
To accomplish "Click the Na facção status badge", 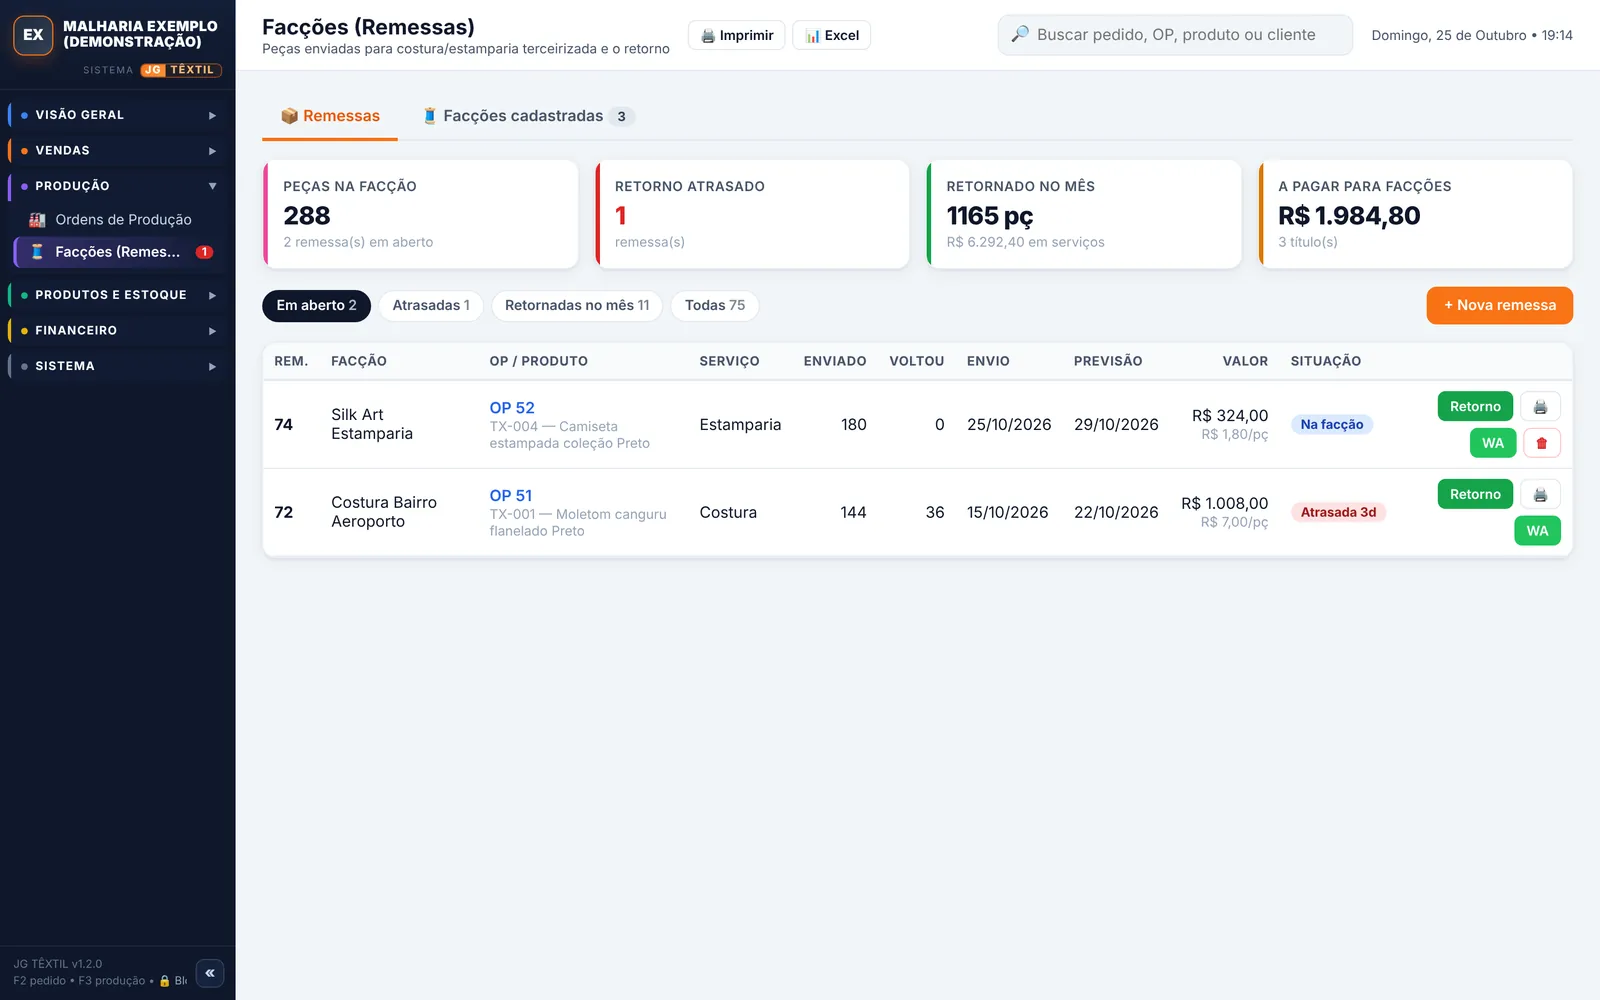I will pos(1332,425).
